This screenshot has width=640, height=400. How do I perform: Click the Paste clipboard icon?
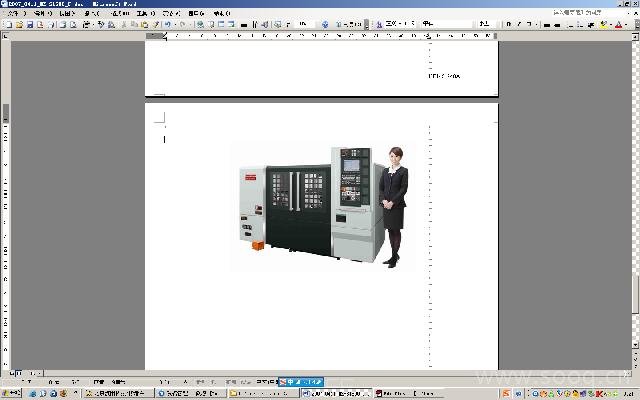tap(144, 24)
